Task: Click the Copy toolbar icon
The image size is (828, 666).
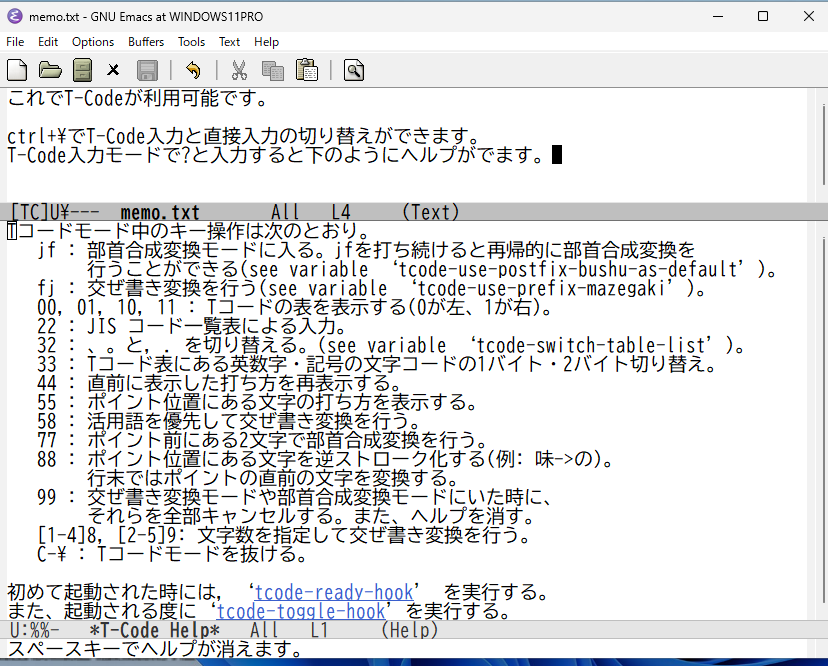Action: coord(272,70)
